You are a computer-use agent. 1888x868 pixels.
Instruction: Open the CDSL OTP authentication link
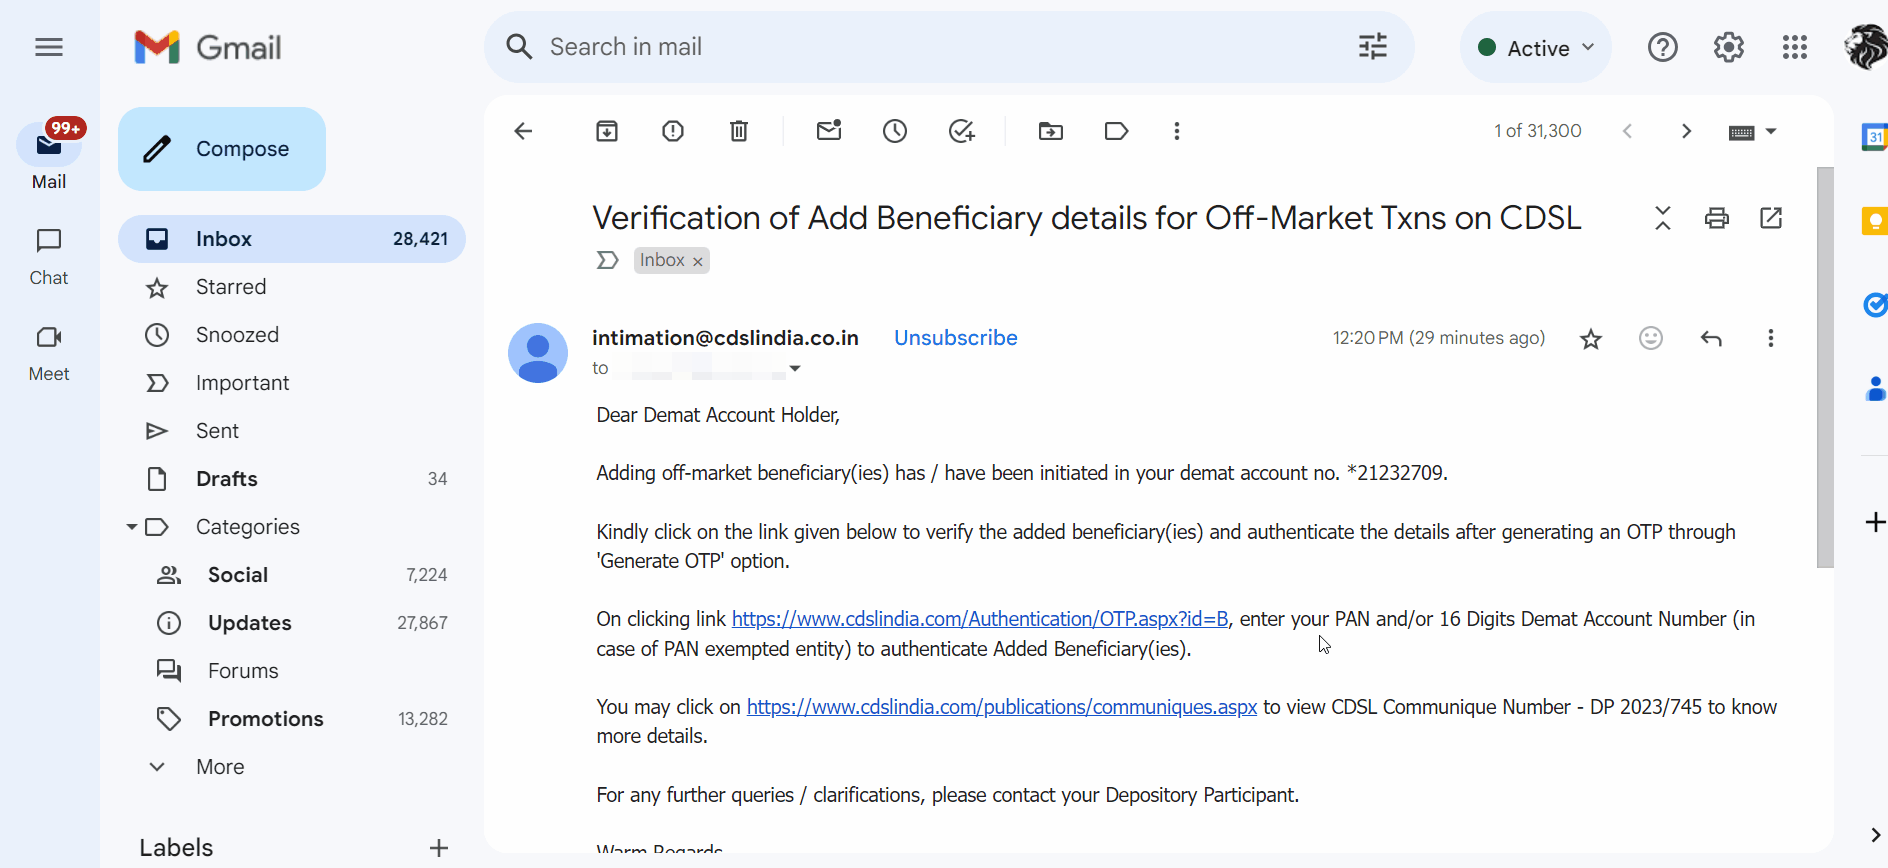click(x=980, y=619)
